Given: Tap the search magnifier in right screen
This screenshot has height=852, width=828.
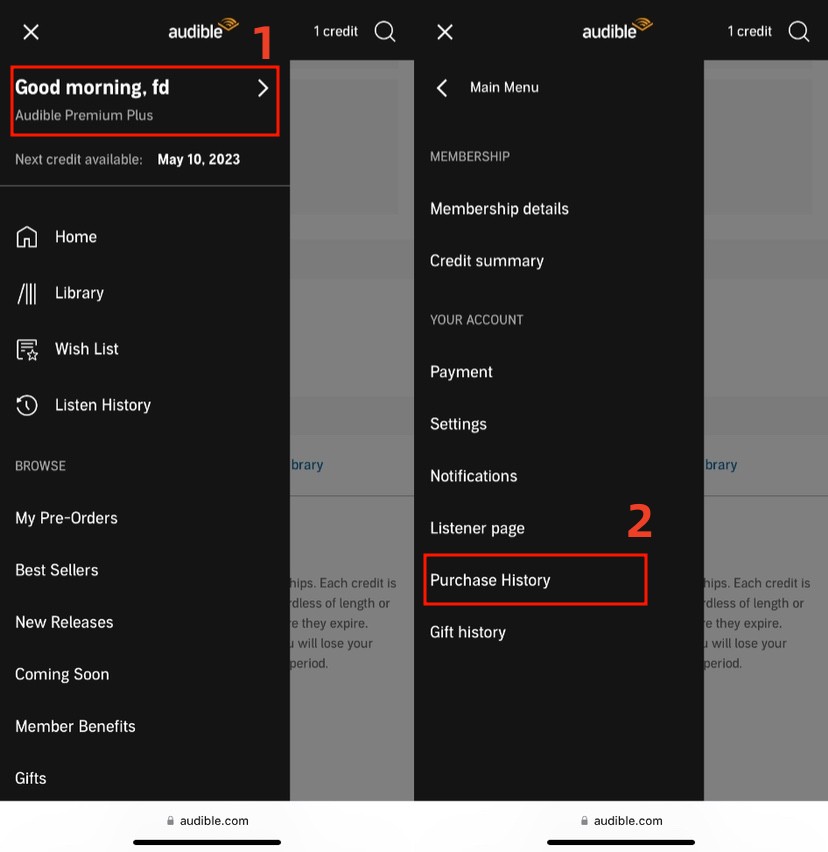Looking at the screenshot, I should tap(799, 32).
